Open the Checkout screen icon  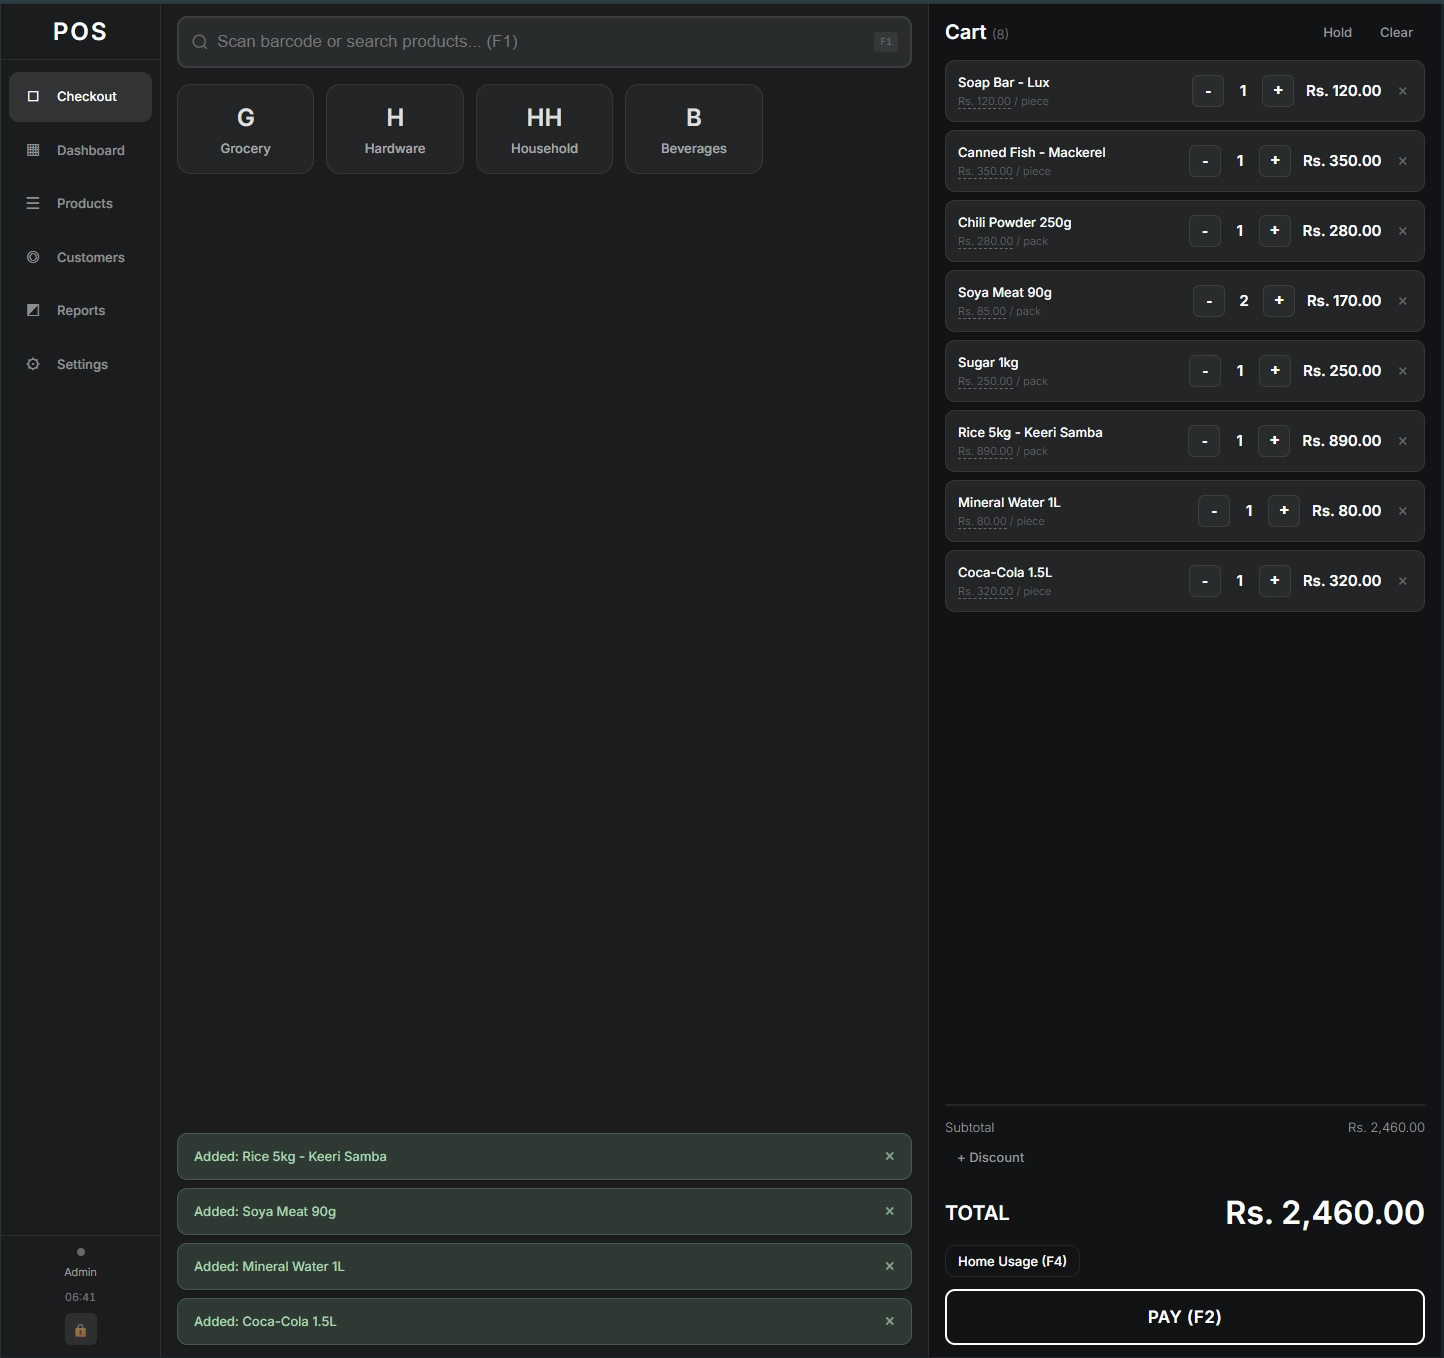tap(33, 96)
